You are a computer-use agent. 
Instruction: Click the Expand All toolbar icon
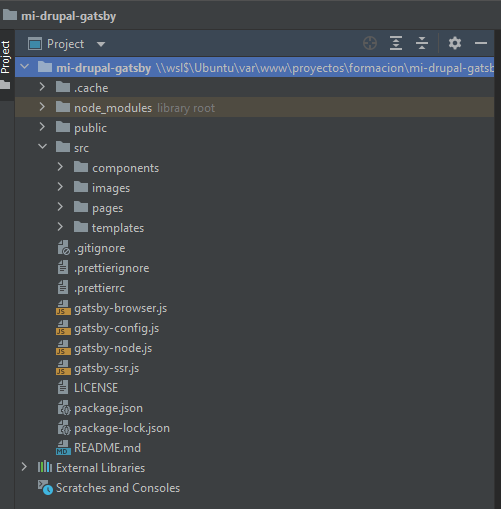click(x=396, y=43)
